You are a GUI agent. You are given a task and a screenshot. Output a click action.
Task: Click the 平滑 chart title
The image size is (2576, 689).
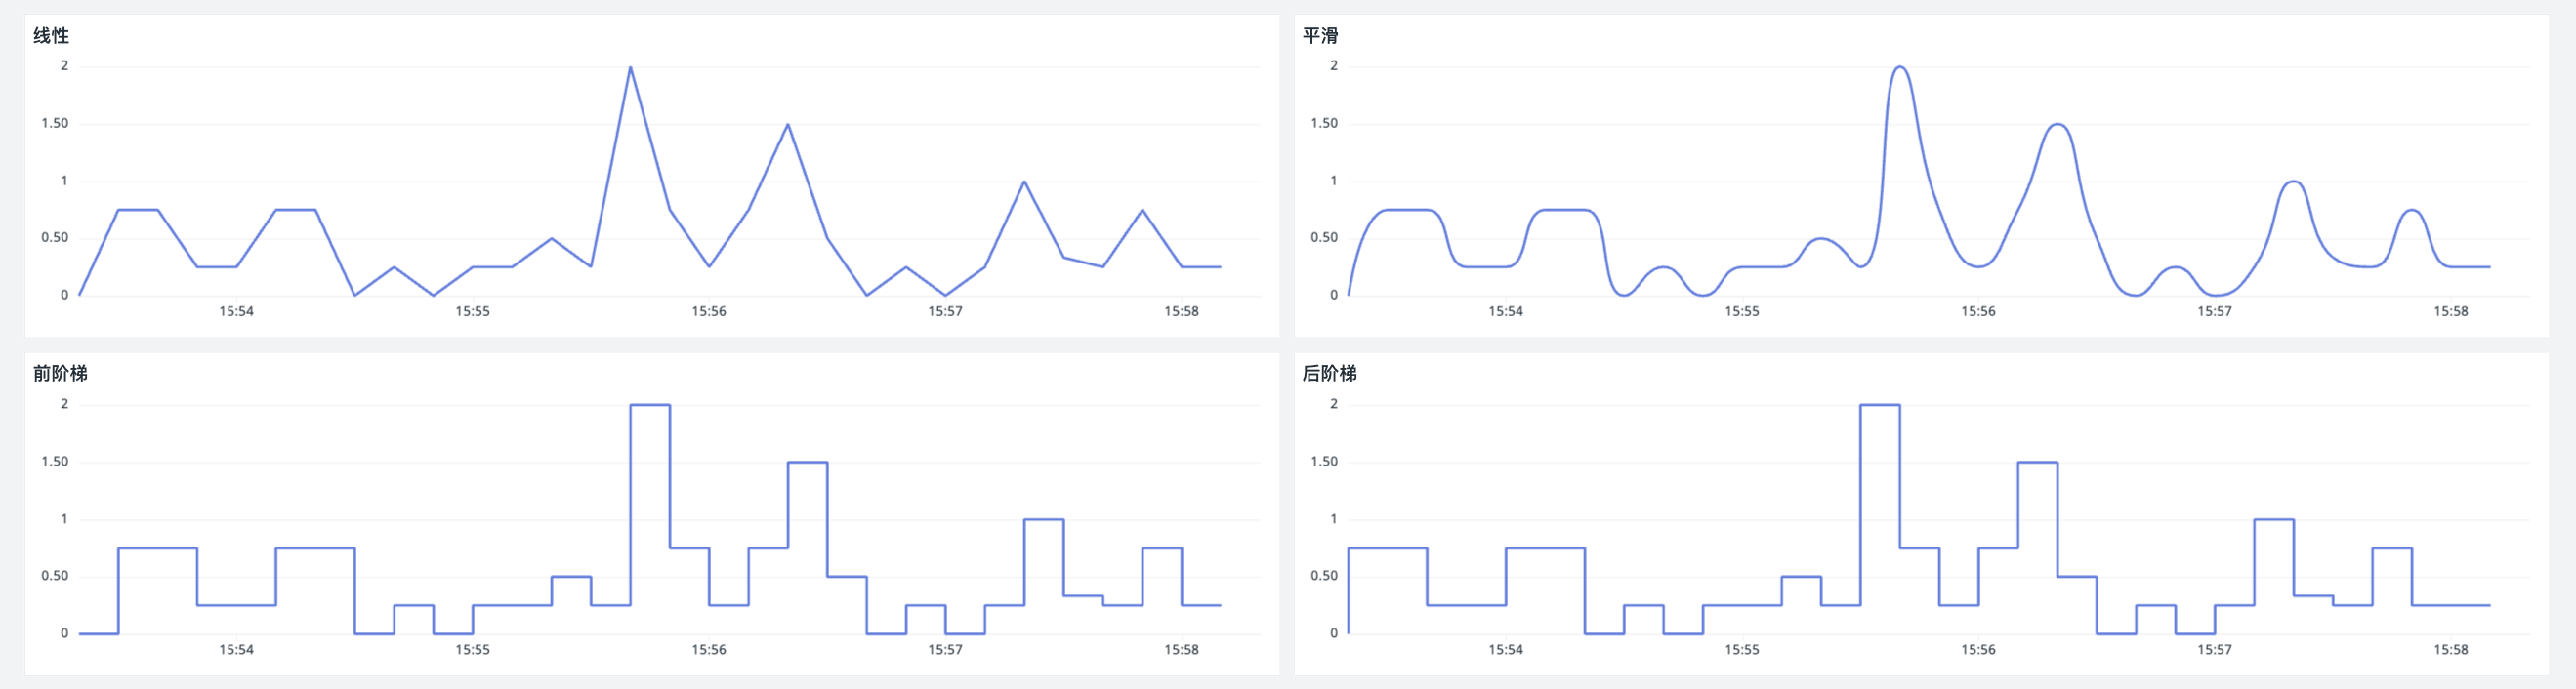[x=1320, y=36]
